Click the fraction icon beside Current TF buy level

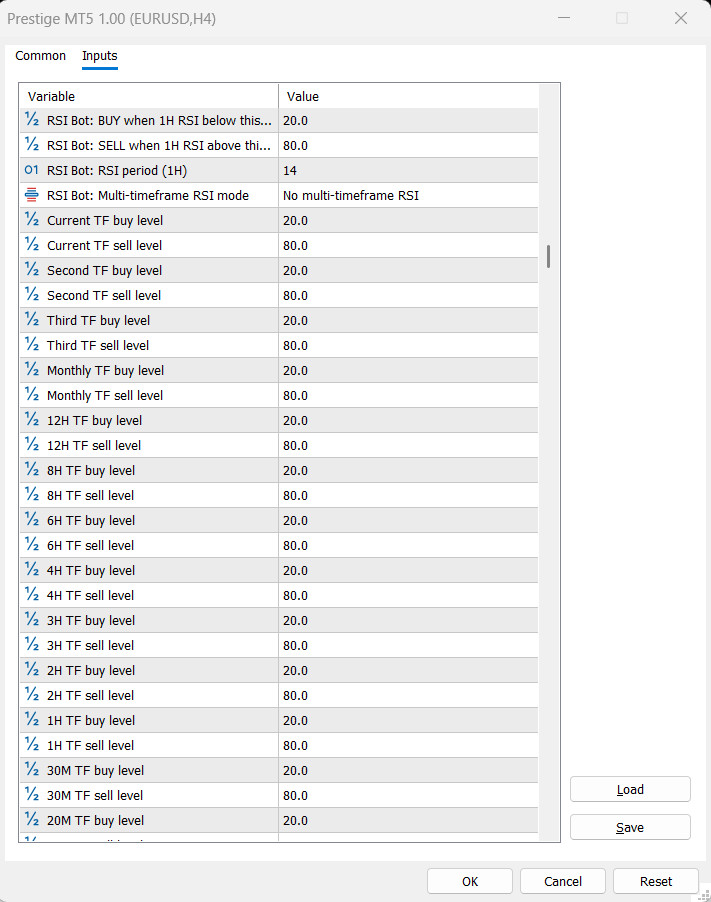click(x=32, y=220)
